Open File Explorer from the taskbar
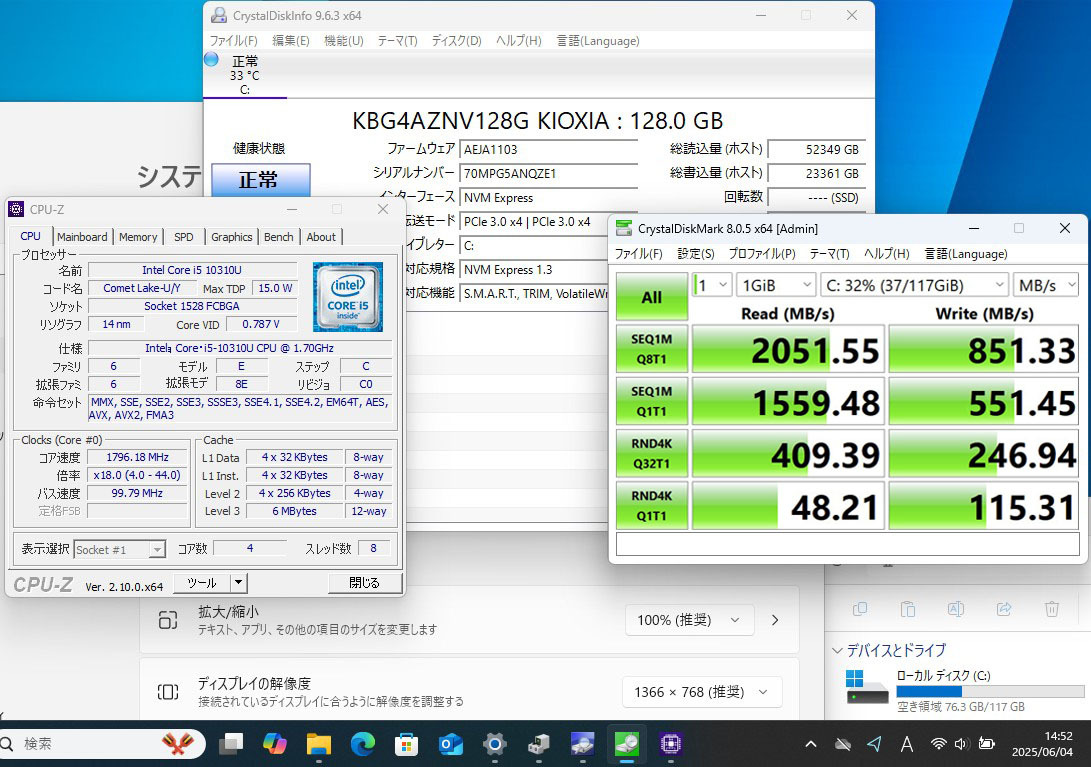The height and width of the screenshot is (767, 1091). [319, 744]
